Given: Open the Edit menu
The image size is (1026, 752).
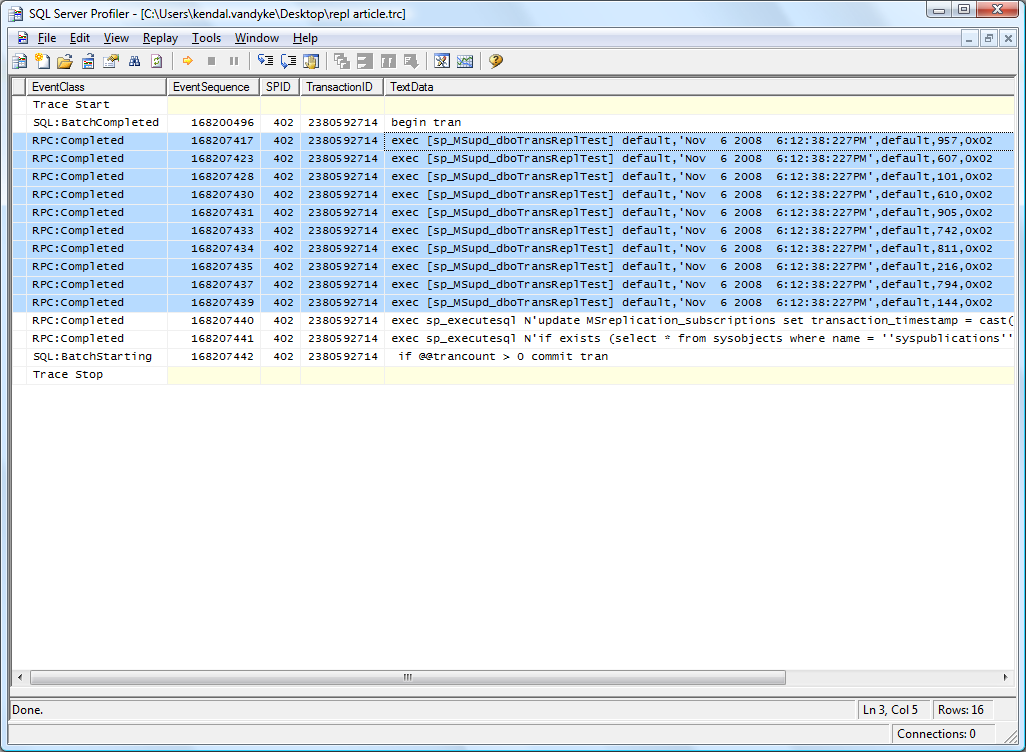Looking at the screenshot, I should click(80, 38).
